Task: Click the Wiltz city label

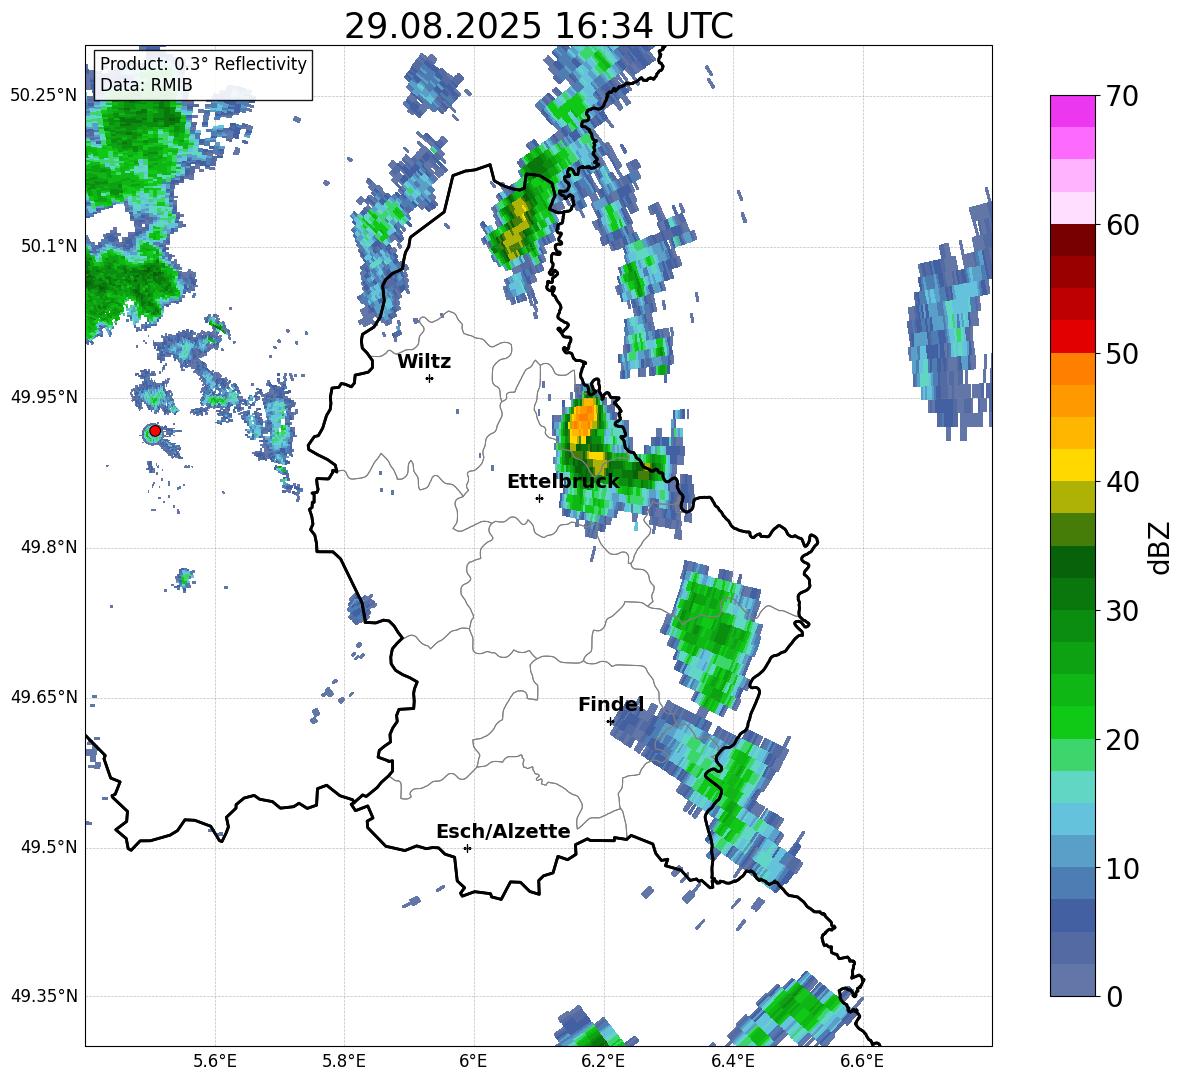Action: [424, 362]
